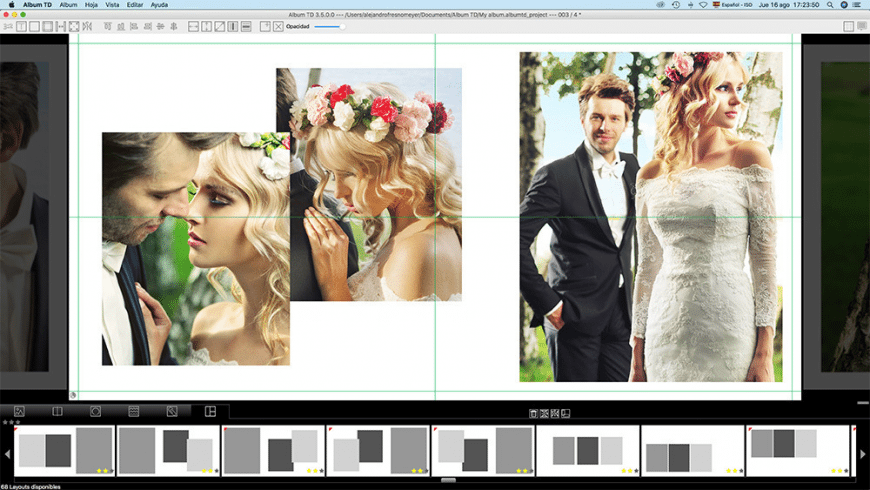This screenshot has height=490, width=870.
Task: Open the Ayuda menu
Action: point(158,5)
